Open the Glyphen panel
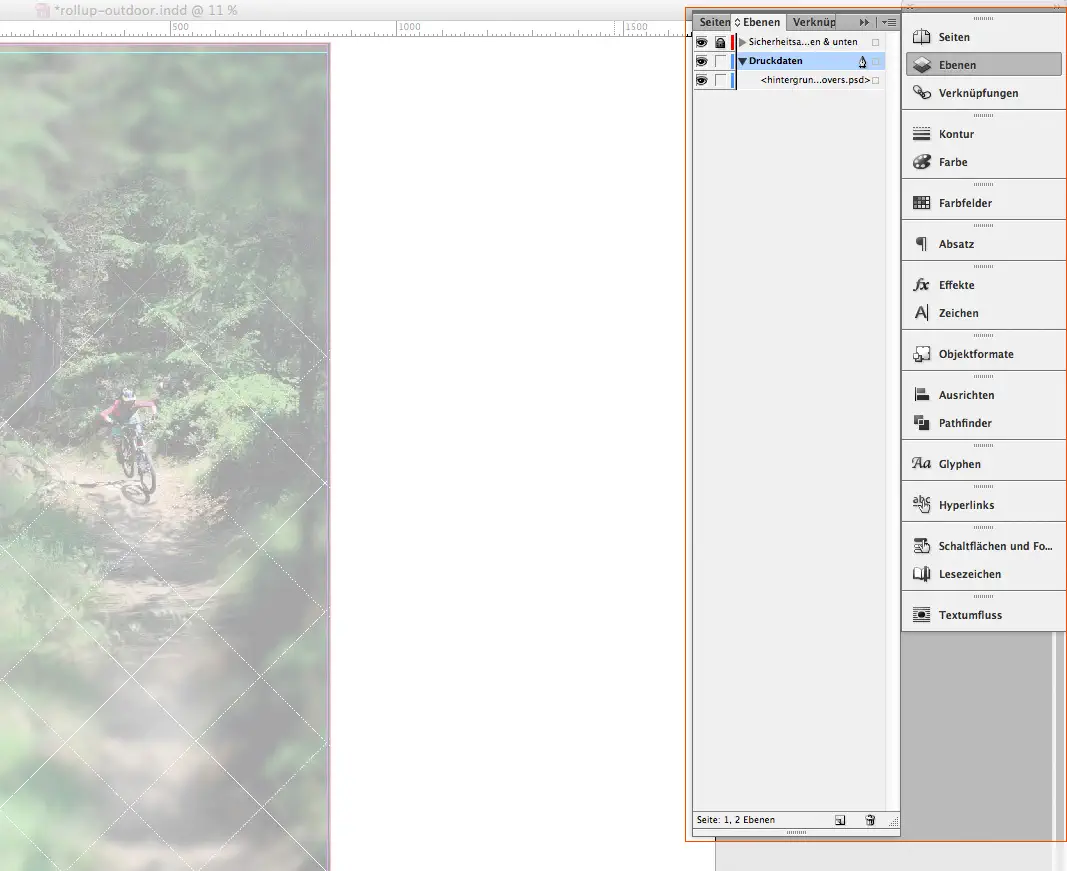The height and width of the screenshot is (871, 1067). (x=958, y=464)
